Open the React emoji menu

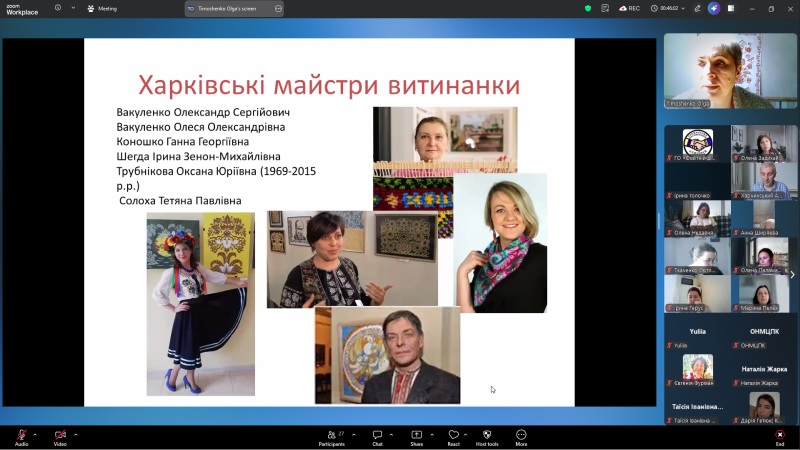[453, 435]
